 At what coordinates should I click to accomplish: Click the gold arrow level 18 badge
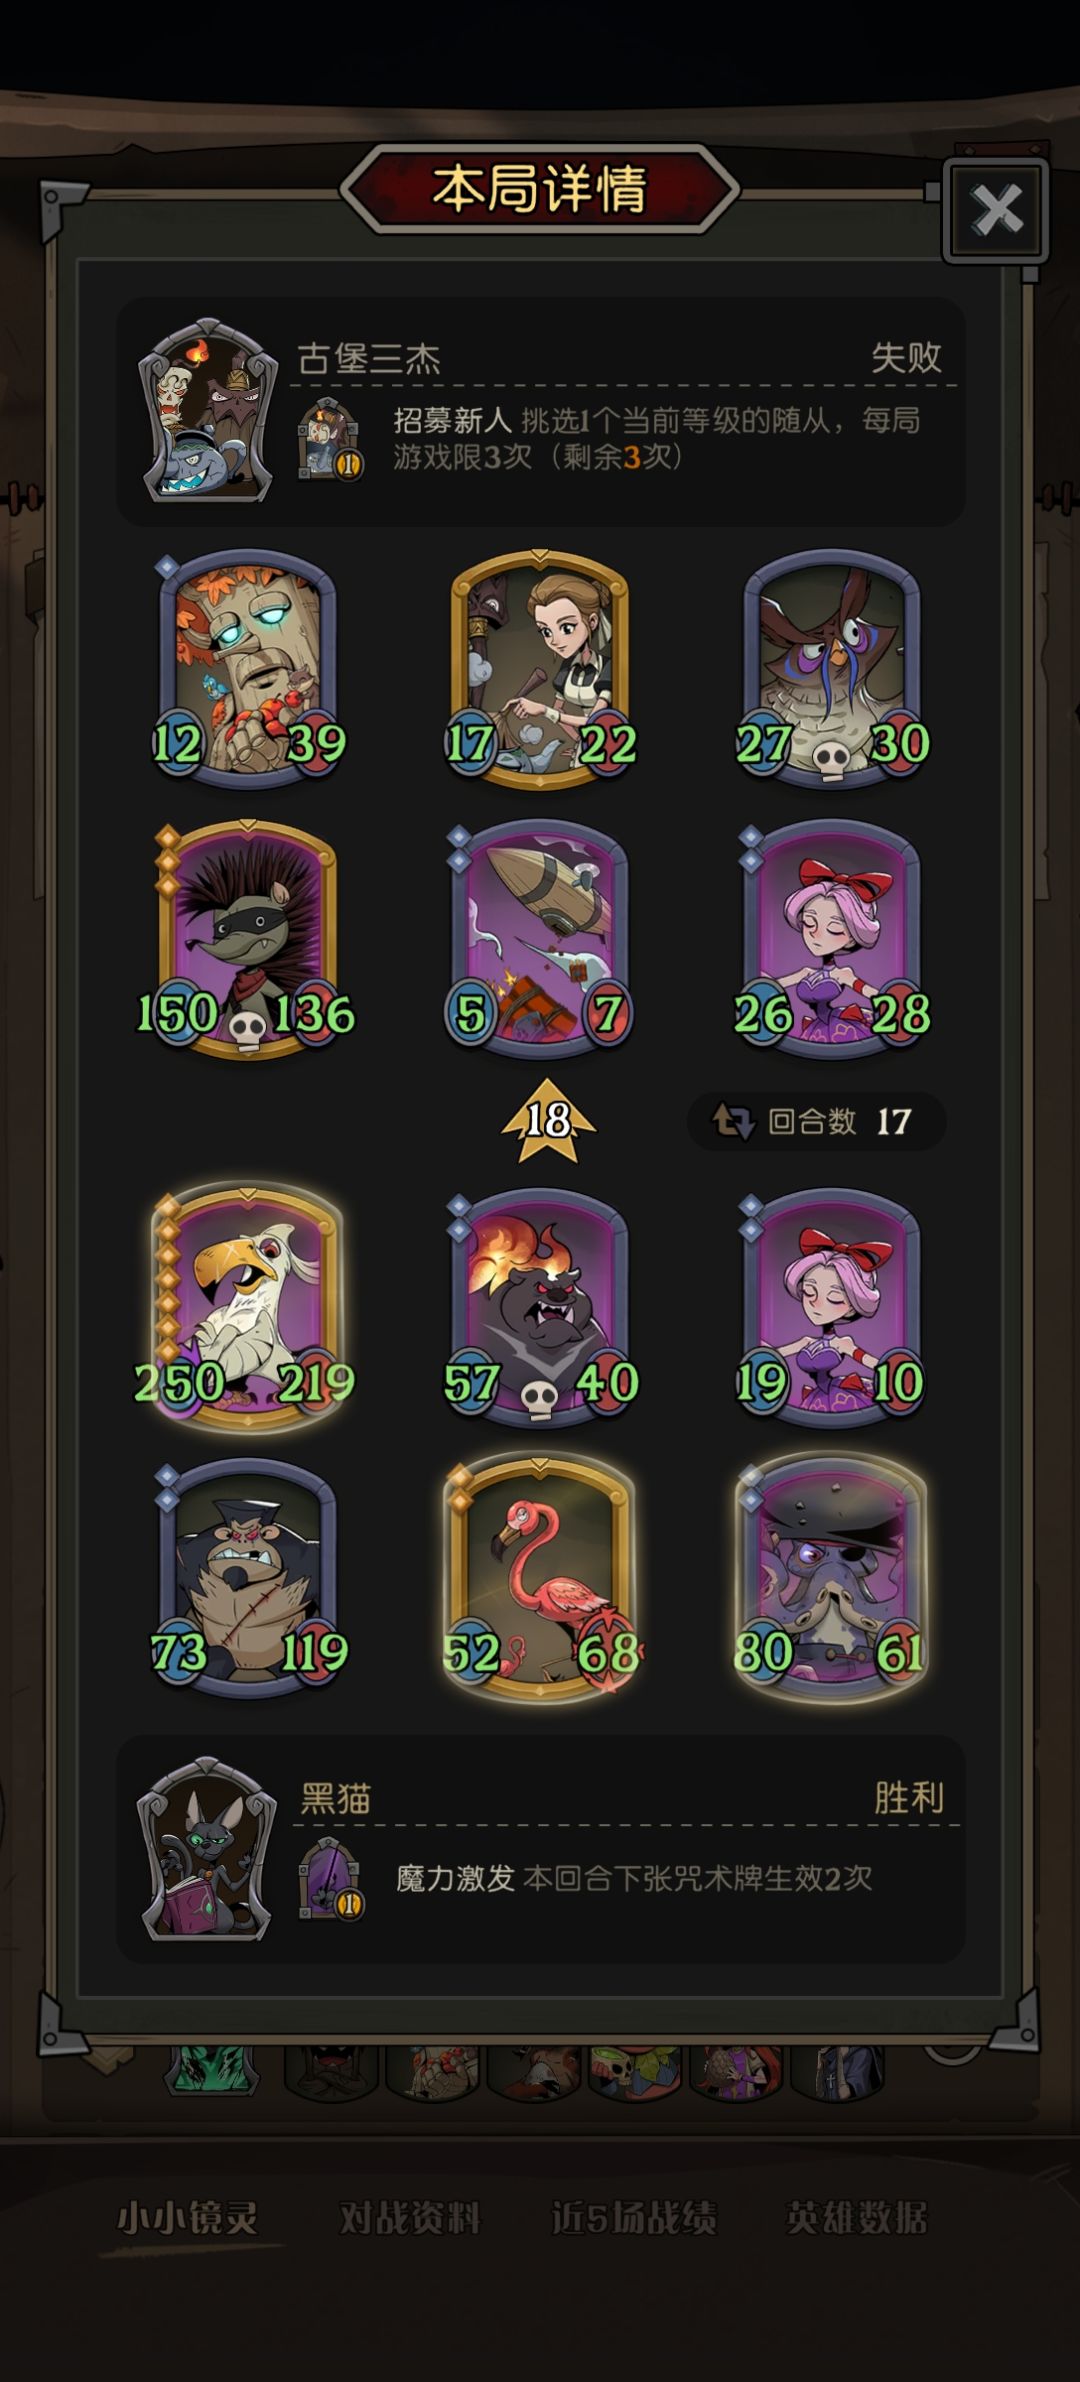coord(548,1120)
